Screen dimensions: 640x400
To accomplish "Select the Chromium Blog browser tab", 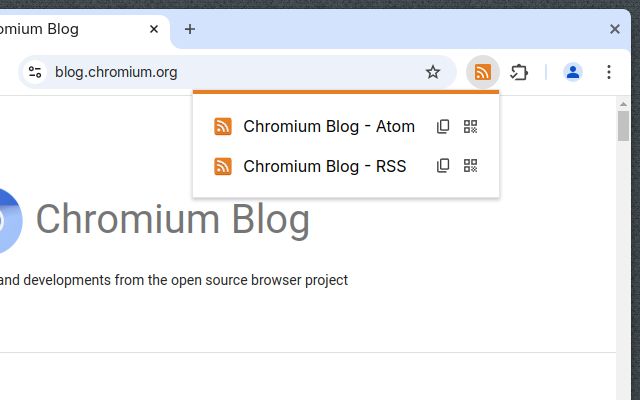I will pyautogui.click(x=60, y=29).
